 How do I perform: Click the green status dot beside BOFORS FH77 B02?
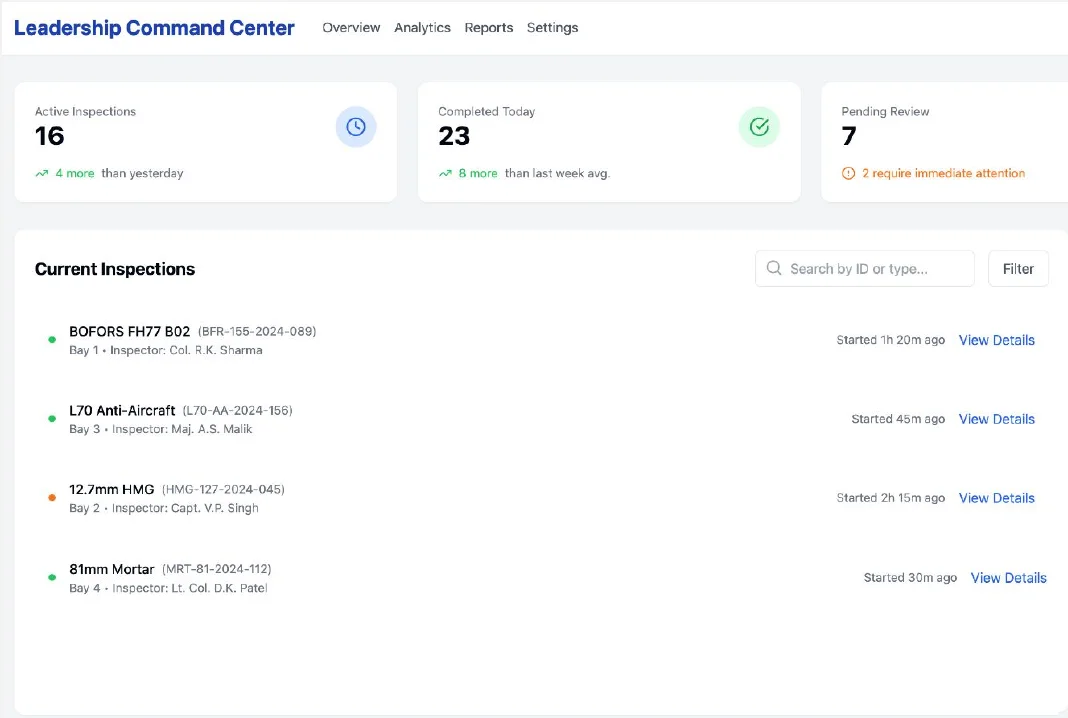pyautogui.click(x=51, y=340)
